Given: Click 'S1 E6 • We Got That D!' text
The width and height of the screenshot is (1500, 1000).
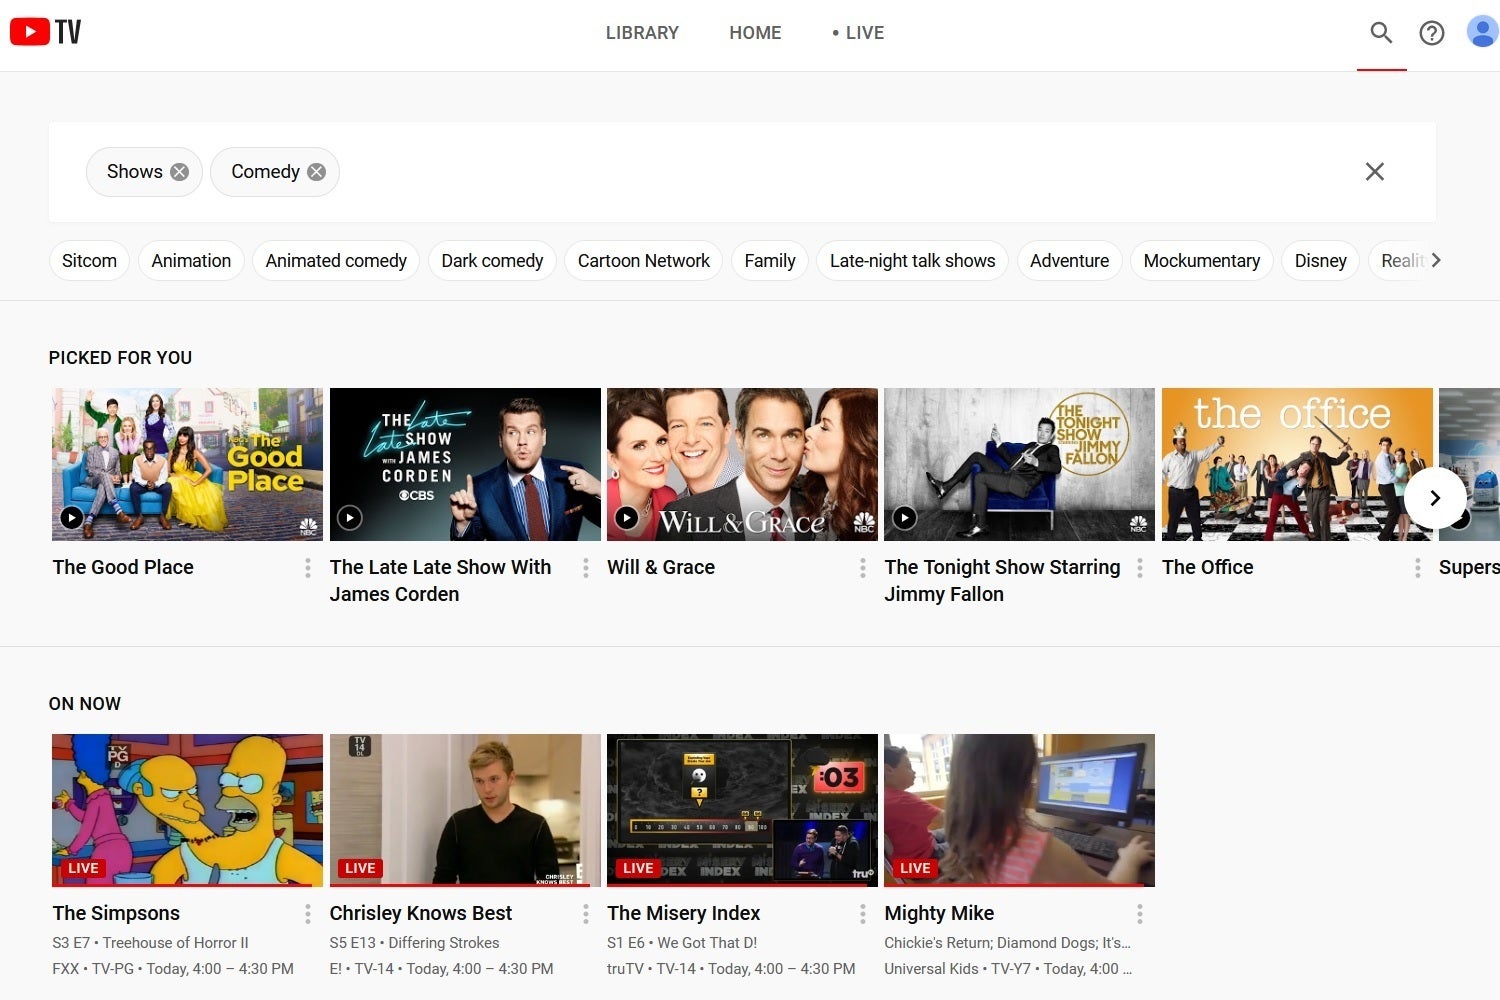Looking at the screenshot, I should (682, 943).
